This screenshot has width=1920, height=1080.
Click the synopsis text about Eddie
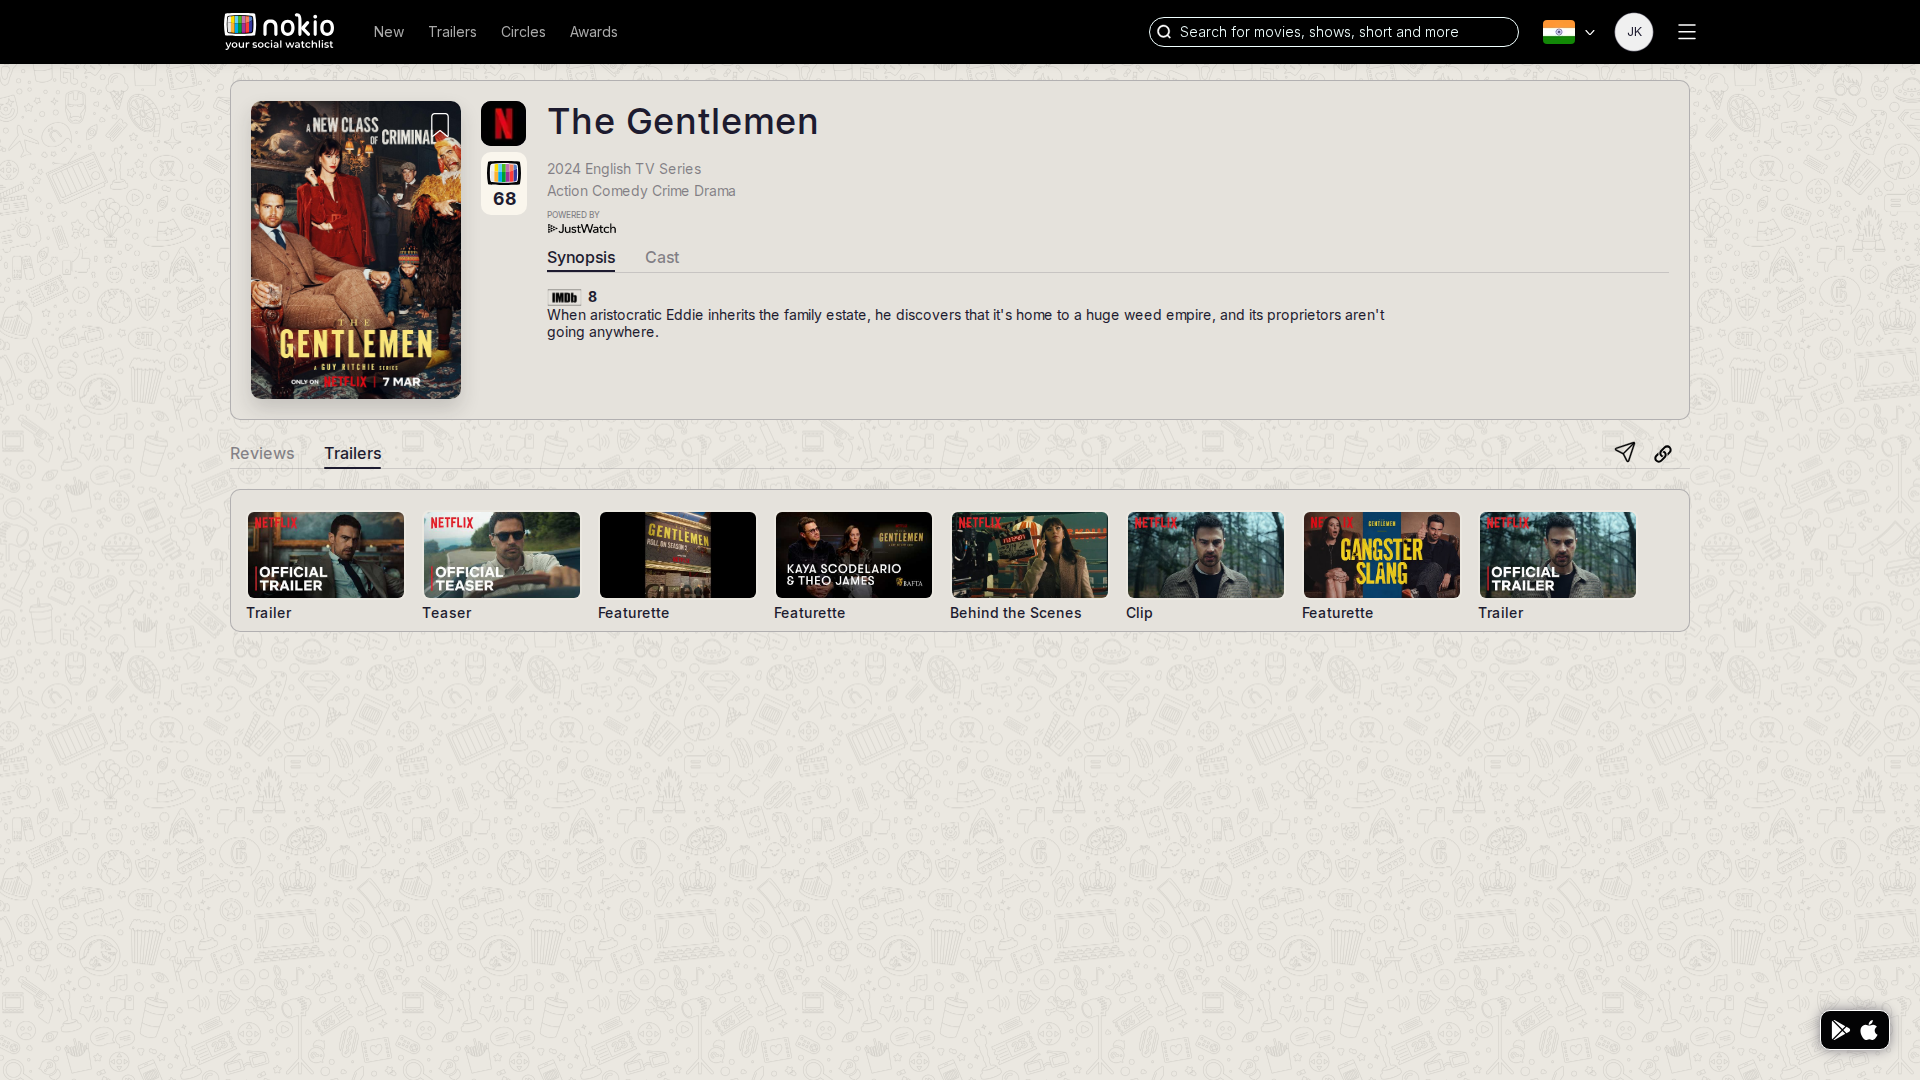tap(966, 324)
